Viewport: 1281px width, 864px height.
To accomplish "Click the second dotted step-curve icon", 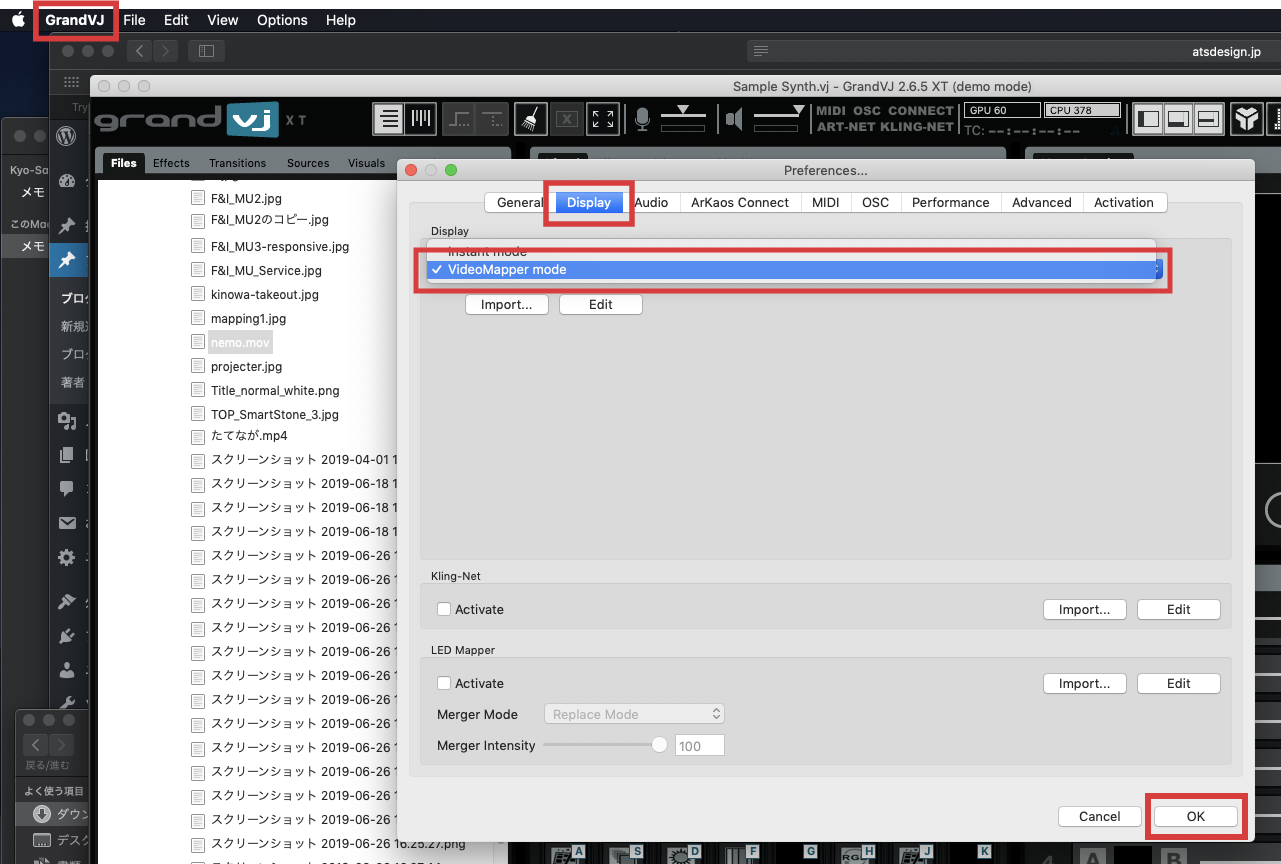I will point(492,119).
